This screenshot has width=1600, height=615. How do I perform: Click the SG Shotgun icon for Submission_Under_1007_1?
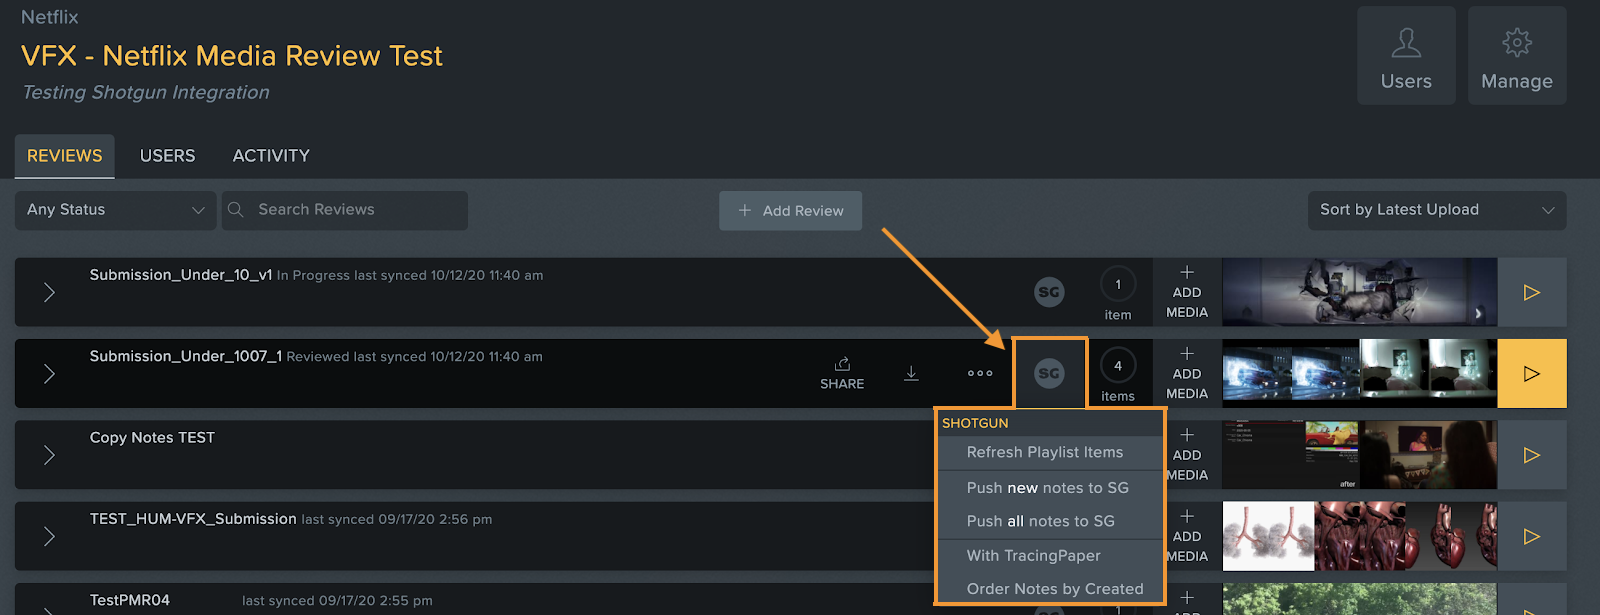pos(1049,374)
